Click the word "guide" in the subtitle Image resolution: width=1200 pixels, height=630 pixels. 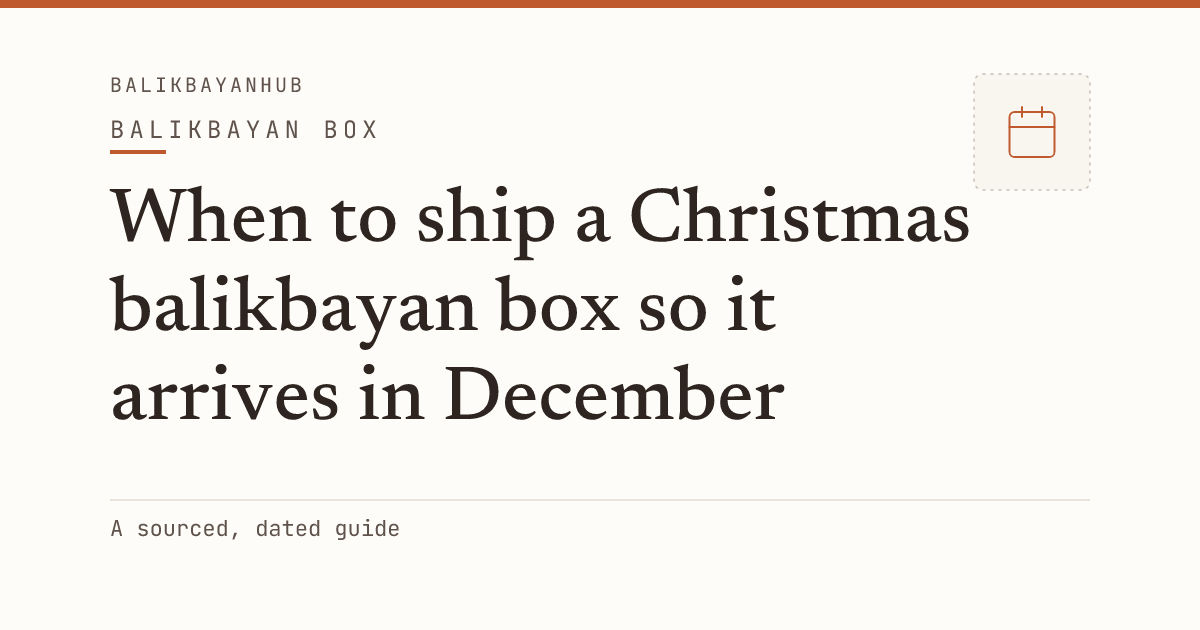coord(368,530)
